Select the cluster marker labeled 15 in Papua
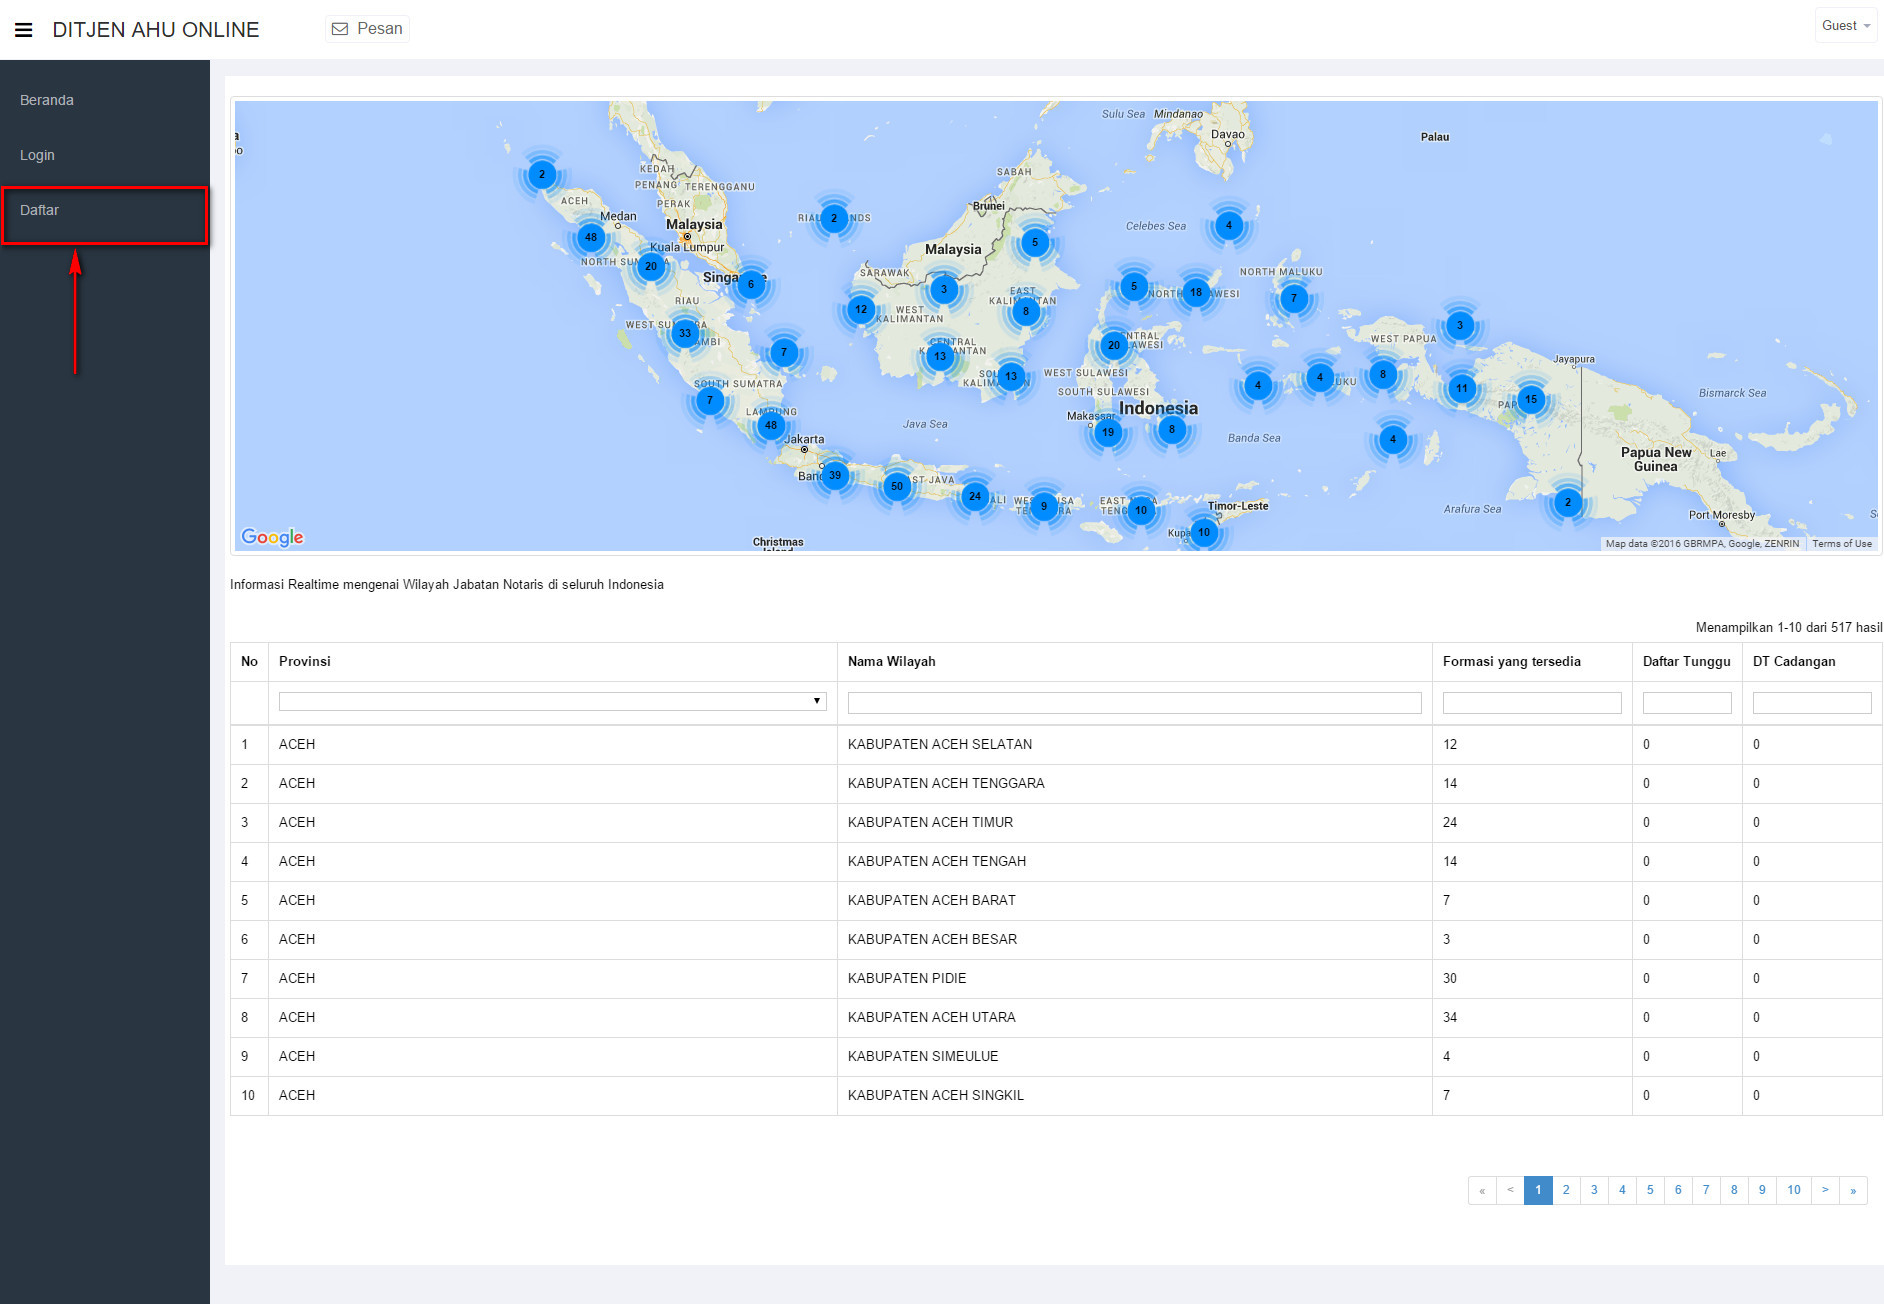This screenshot has width=1884, height=1304. tap(1530, 399)
